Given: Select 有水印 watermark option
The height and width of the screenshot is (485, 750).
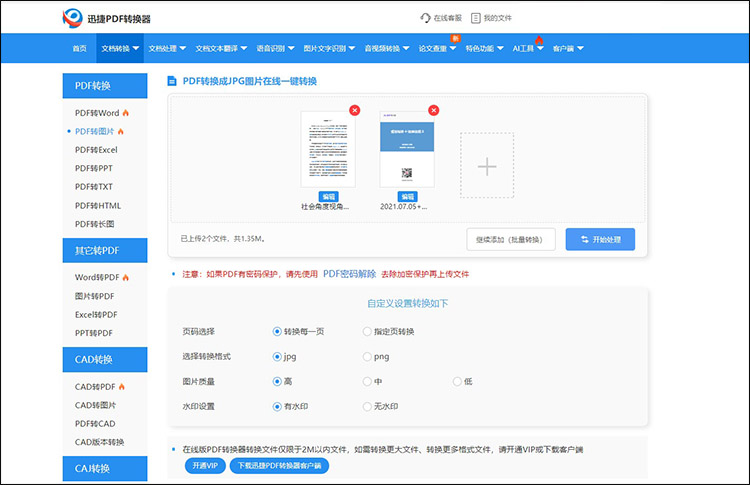Looking at the screenshot, I should coord(276,407).
